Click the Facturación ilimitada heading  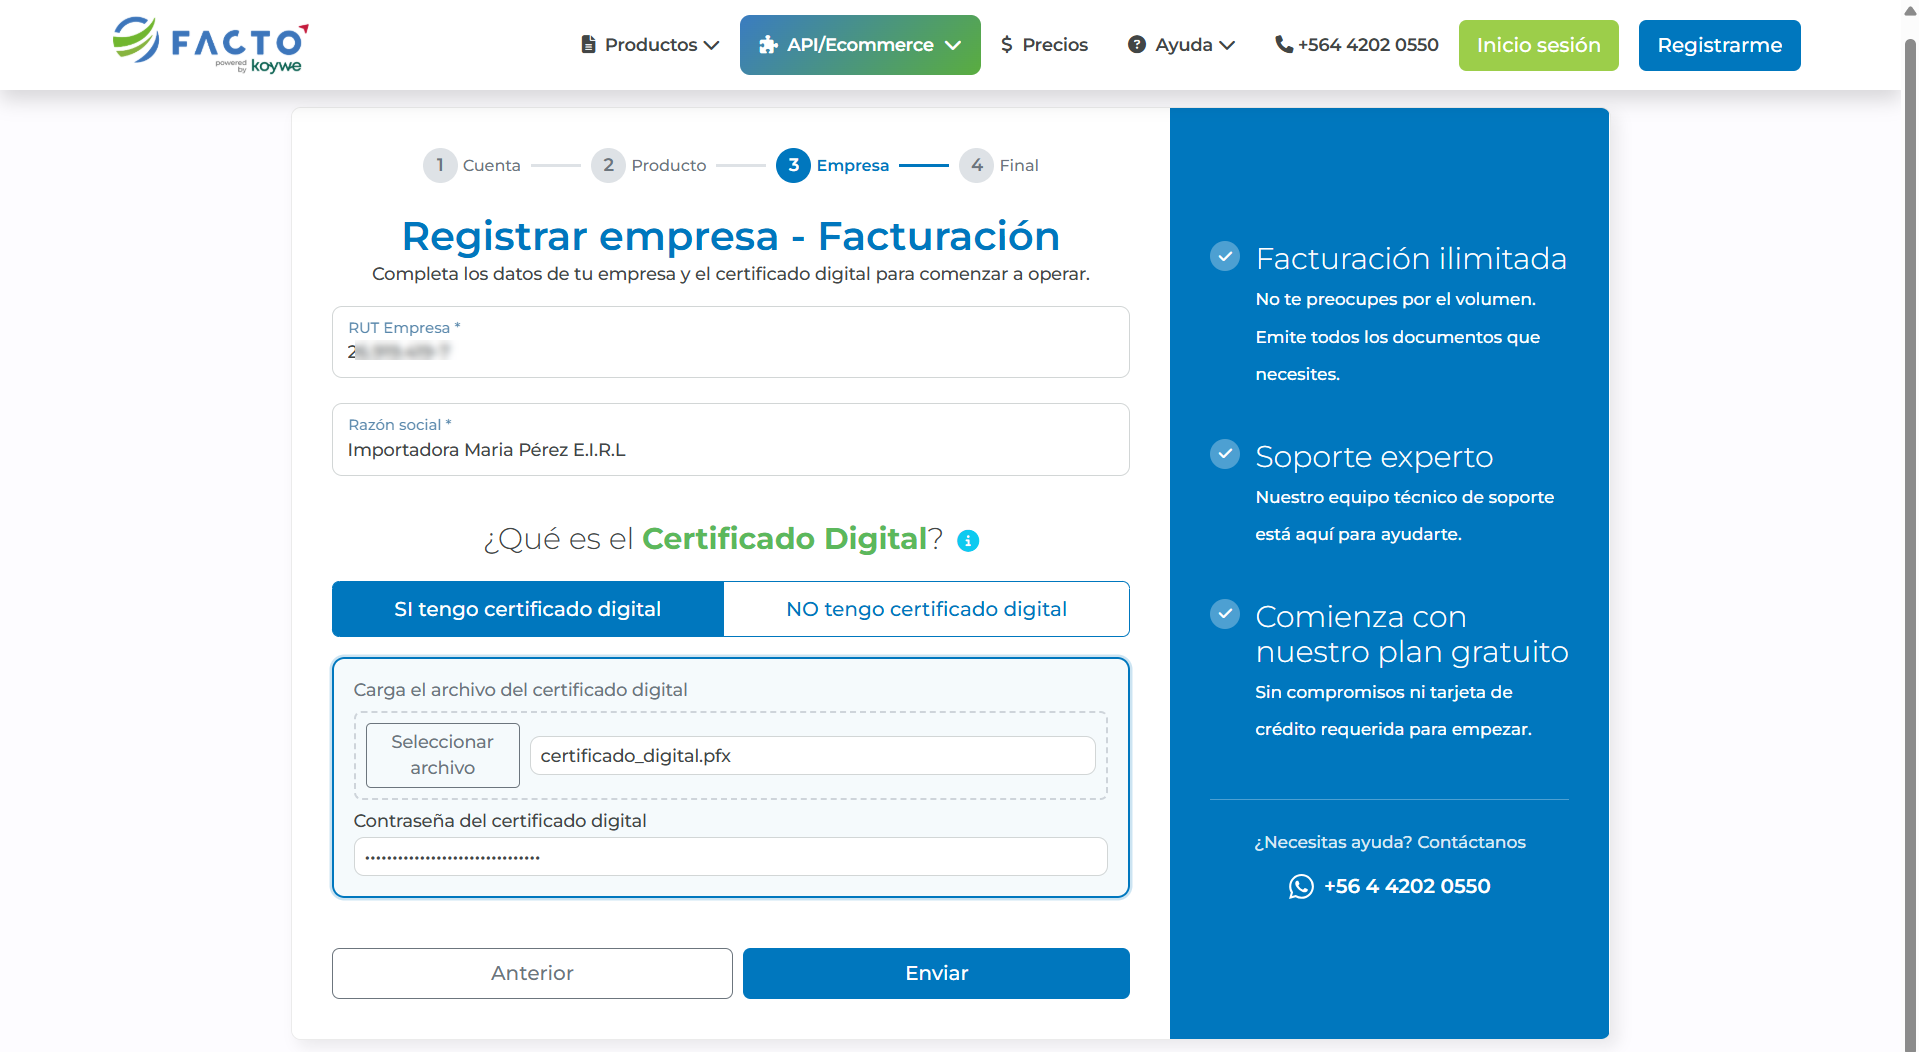(x=1411, y=258)
